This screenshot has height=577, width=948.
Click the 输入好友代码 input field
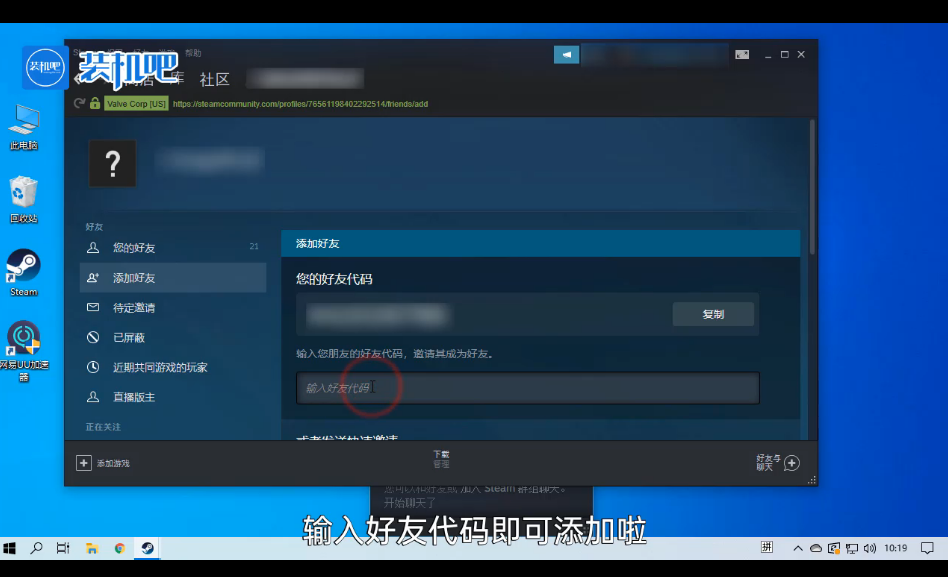[x=527, y=388]
